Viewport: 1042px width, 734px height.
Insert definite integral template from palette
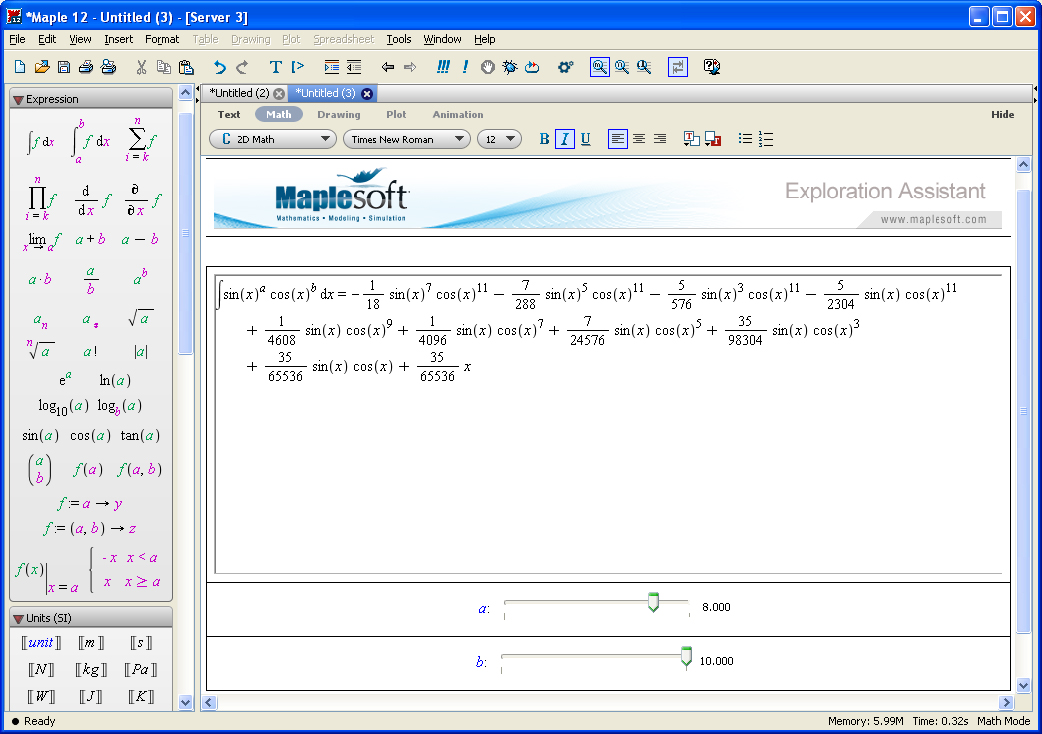91,141
